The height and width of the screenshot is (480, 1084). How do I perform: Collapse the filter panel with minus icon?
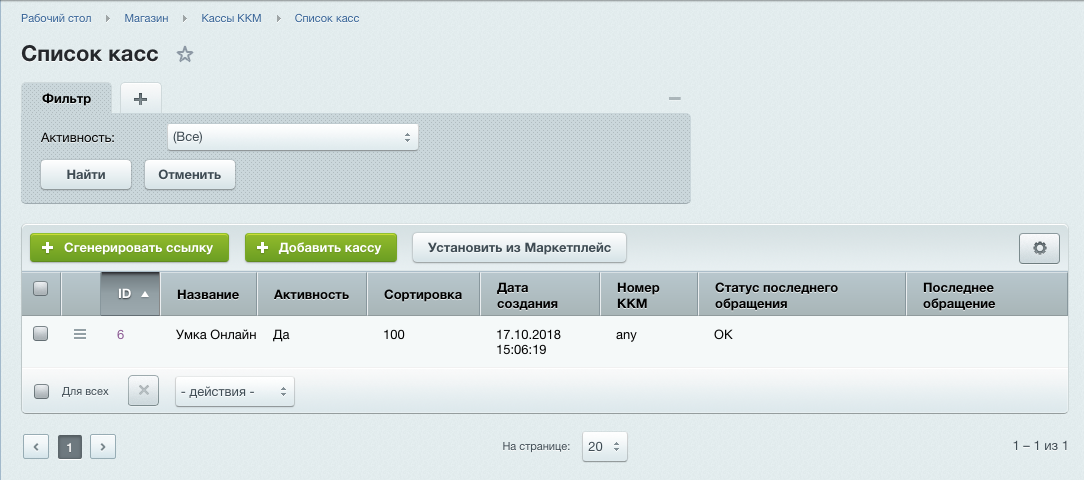pos(674,98)
